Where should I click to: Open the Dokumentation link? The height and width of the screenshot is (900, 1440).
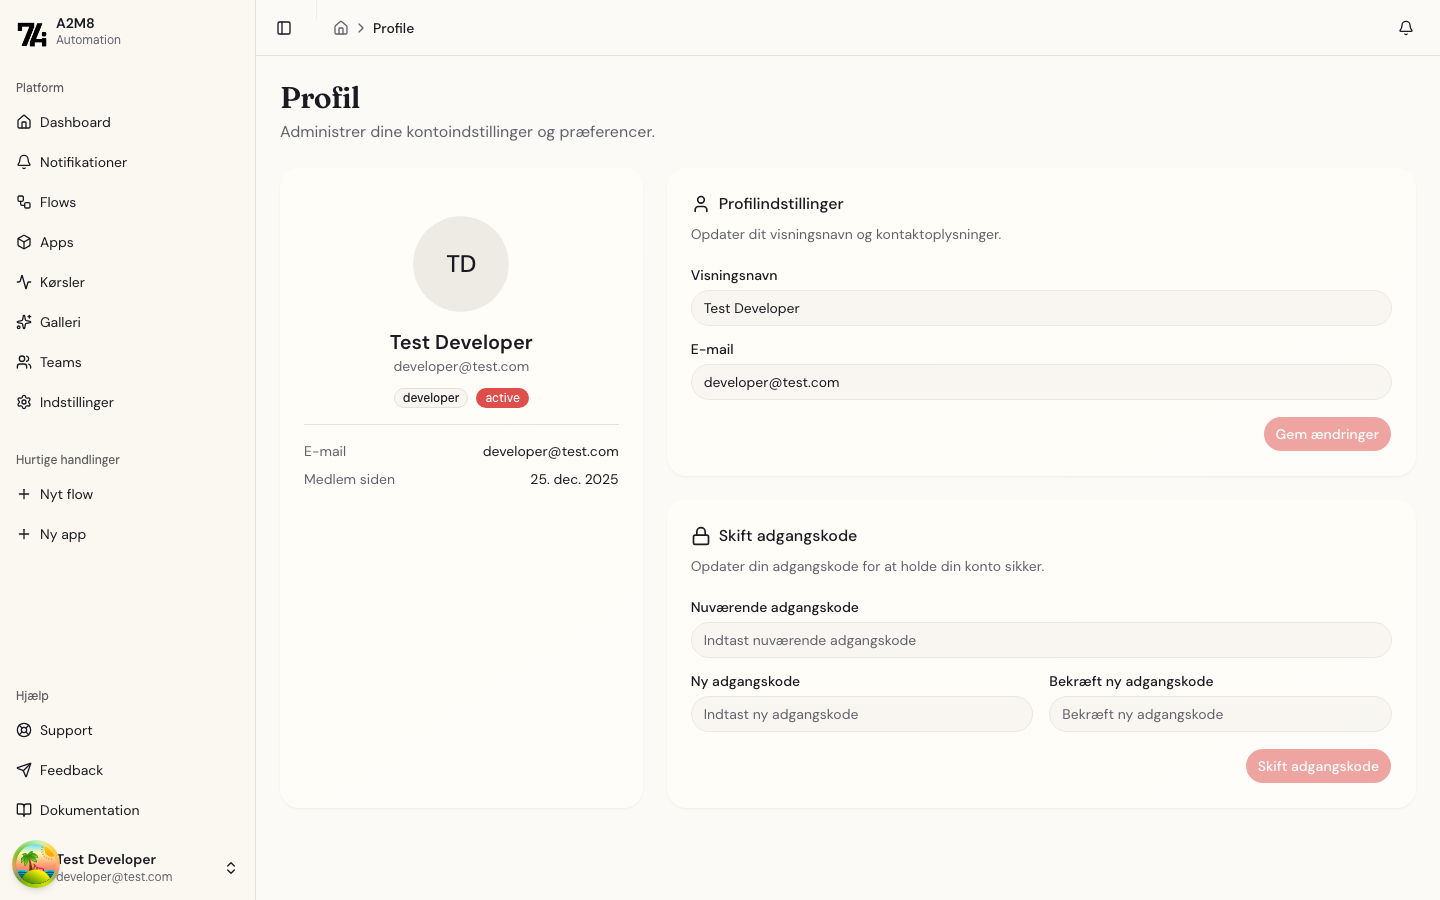pyautogui.click(x=89, y=810)
